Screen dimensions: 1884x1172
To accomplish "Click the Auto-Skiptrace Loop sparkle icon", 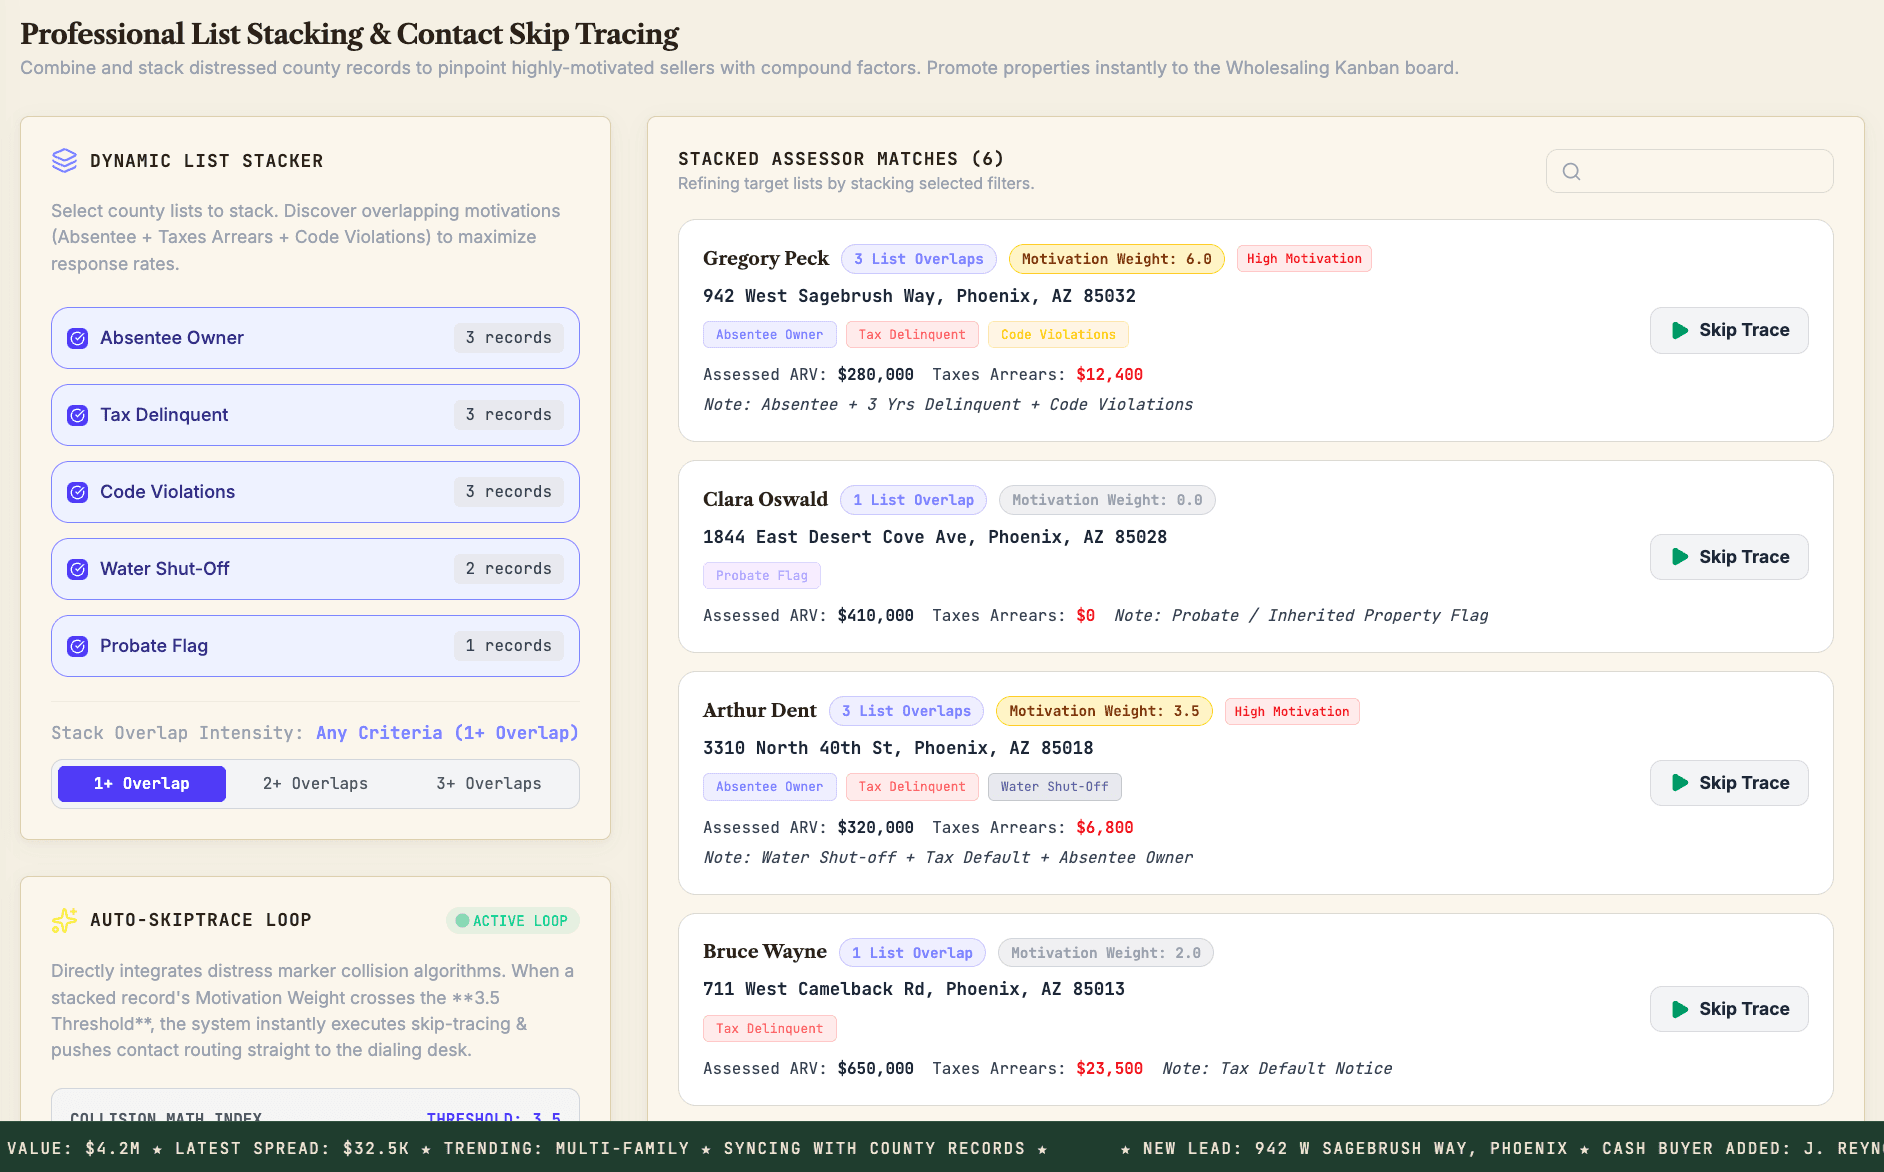I will coord(64,920).
